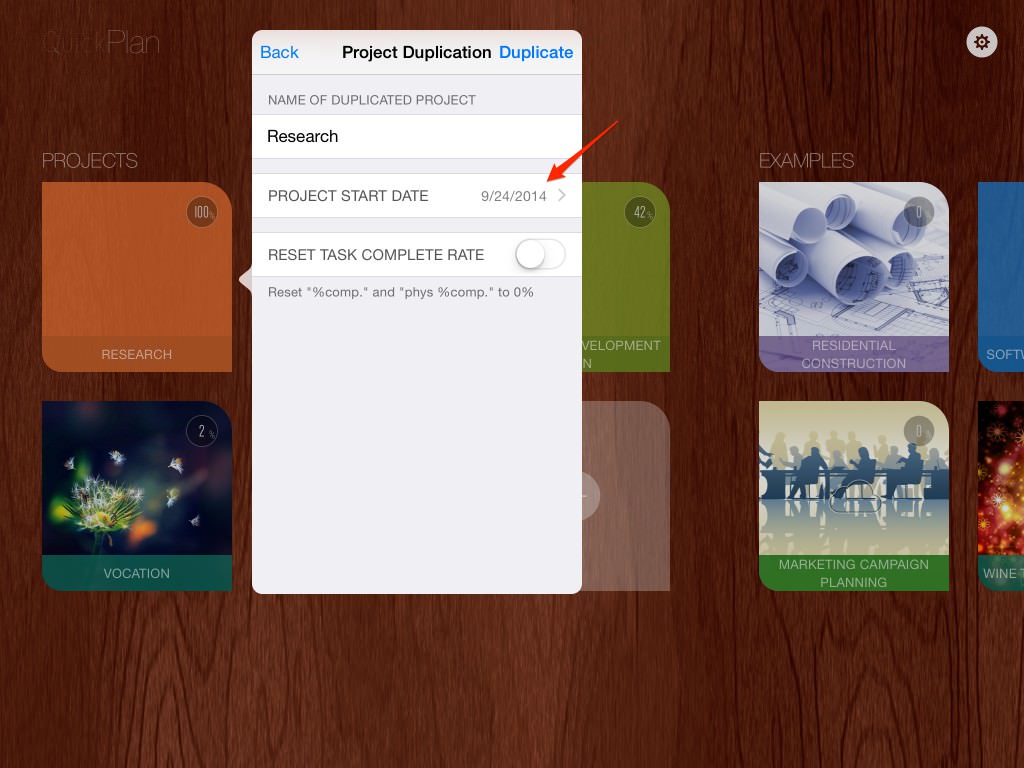Click Marketing Campaign Planning 0% progress badge
This screenshot has height=768, width=1024.
click(918, 431)
